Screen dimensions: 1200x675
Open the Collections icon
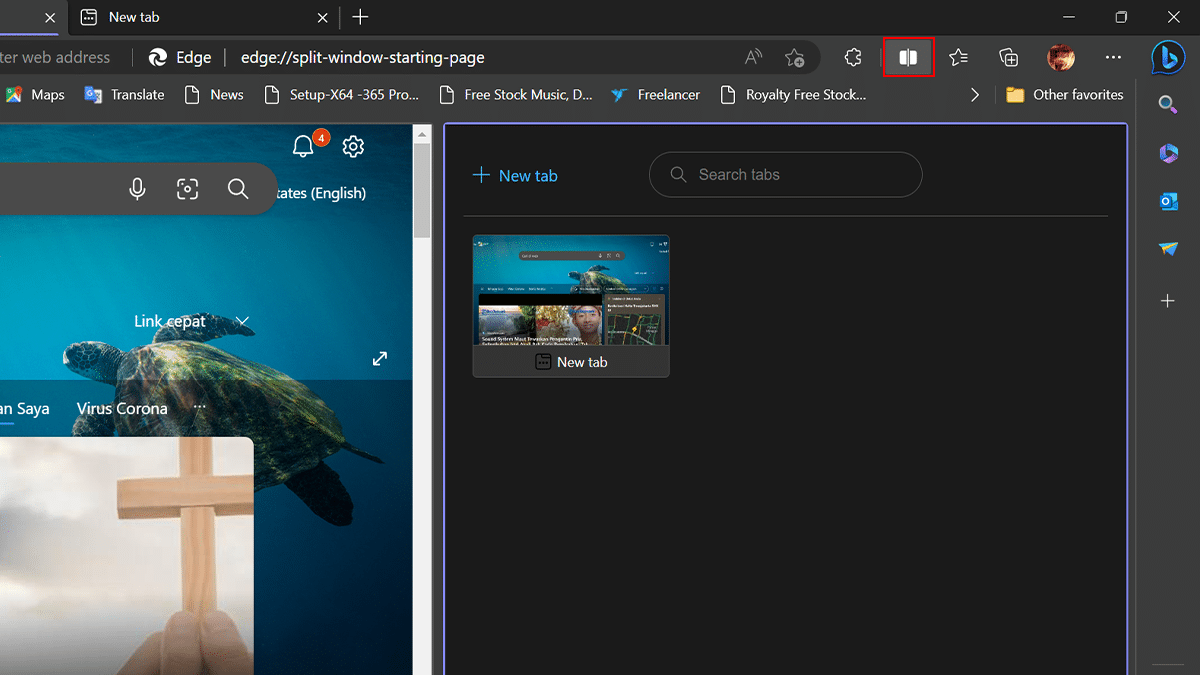[x=1009, y=58]
